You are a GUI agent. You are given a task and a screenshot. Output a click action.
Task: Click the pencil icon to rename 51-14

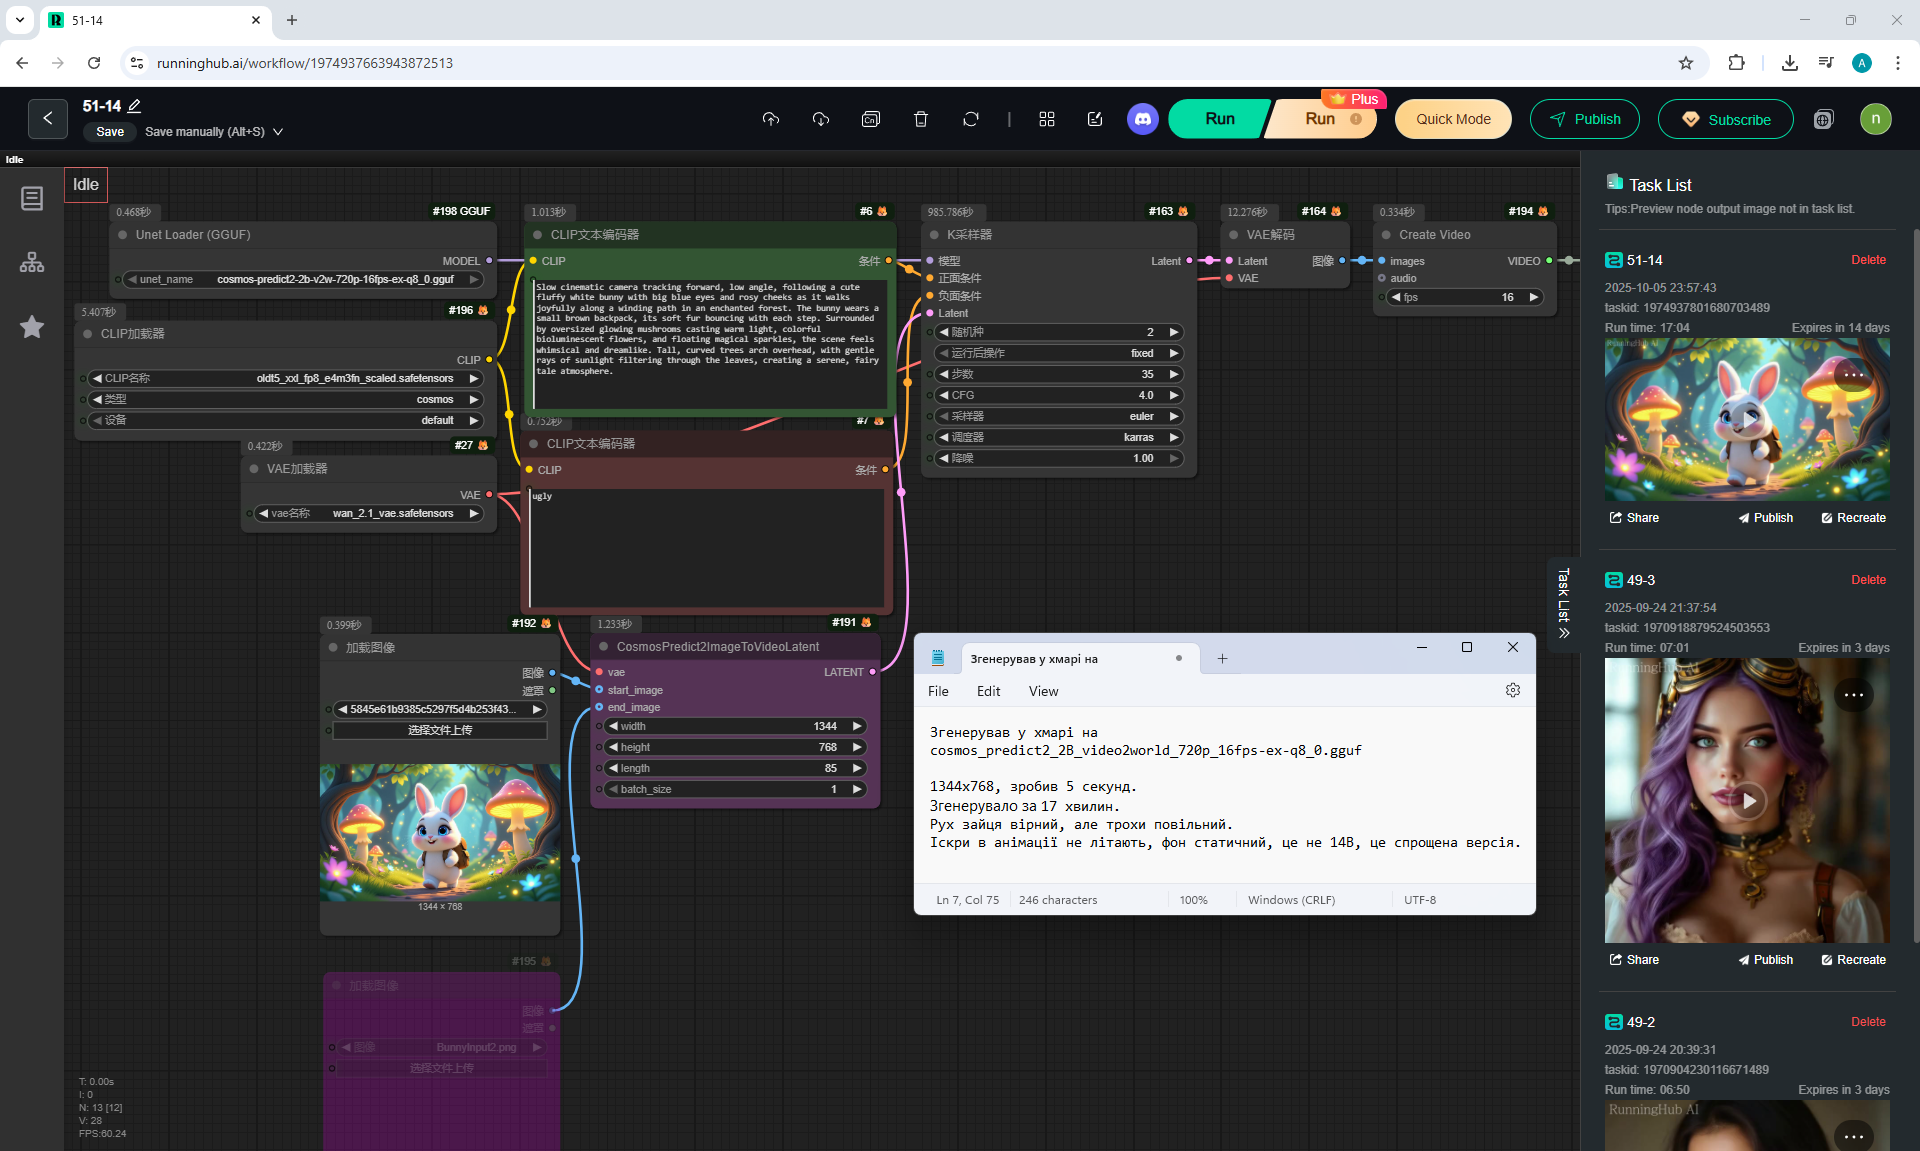tap(135, 106)
